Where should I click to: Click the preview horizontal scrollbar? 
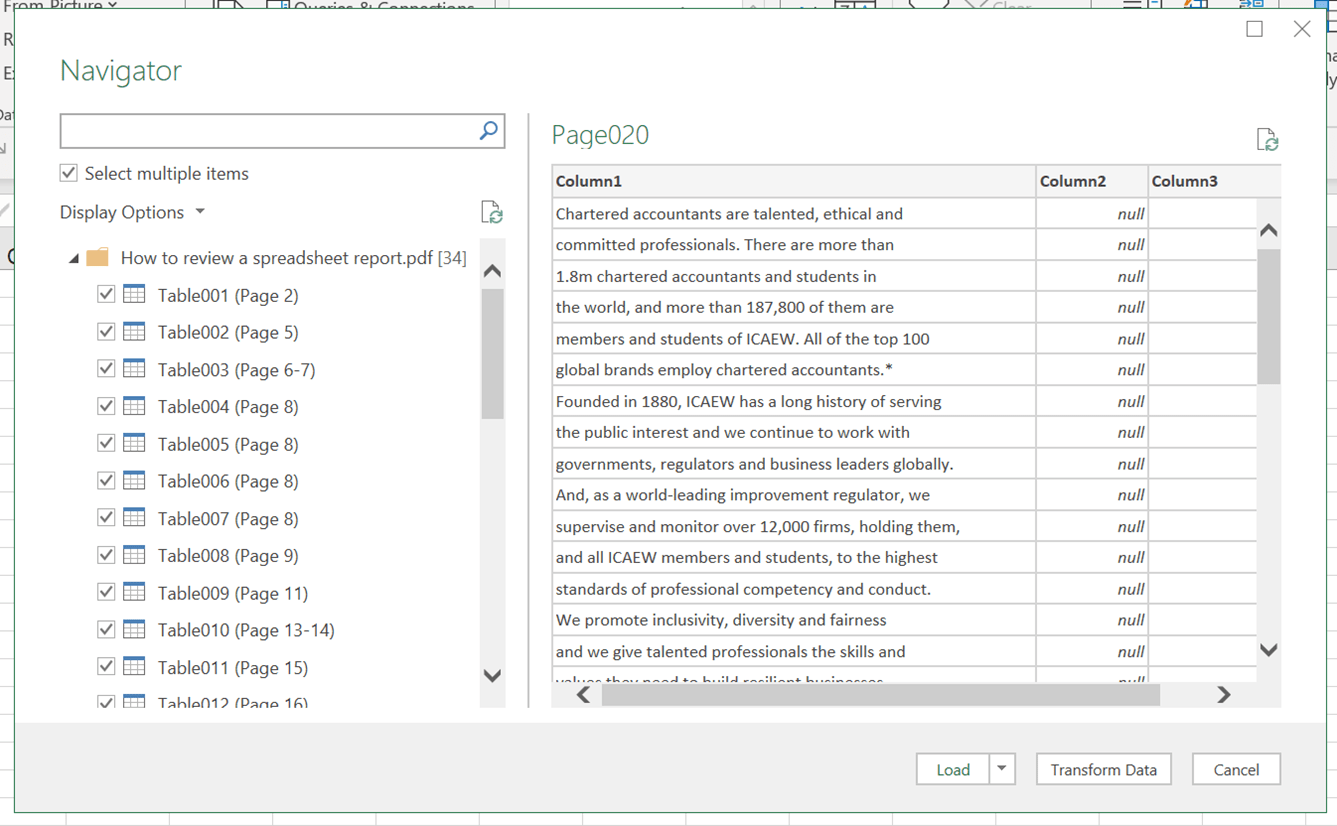(880, 695)
